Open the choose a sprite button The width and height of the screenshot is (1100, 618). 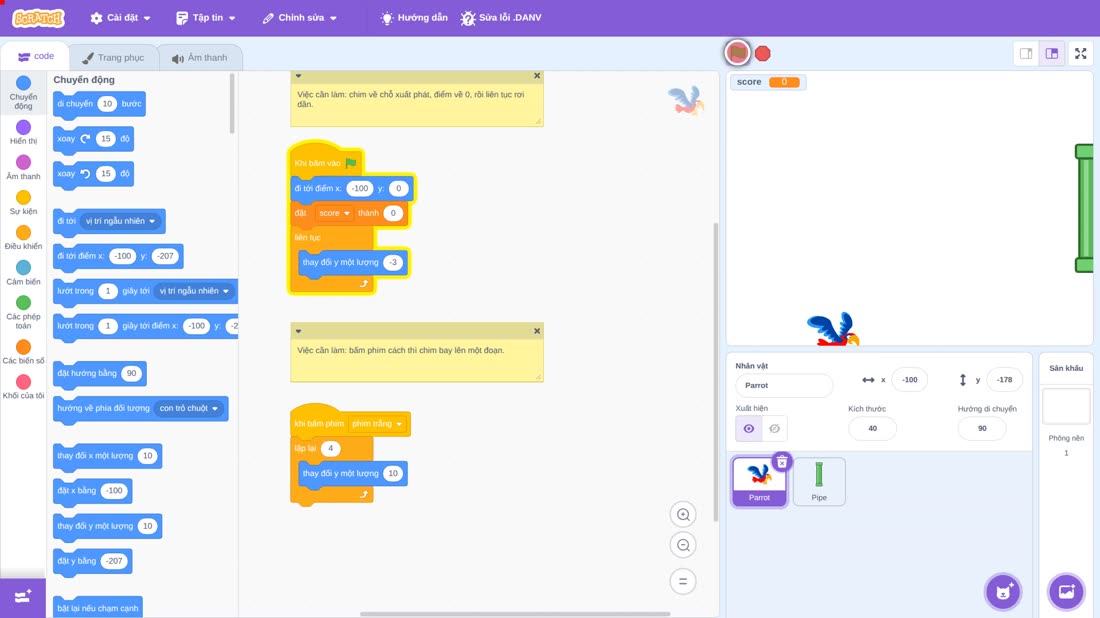click(x=1003, y=591)
